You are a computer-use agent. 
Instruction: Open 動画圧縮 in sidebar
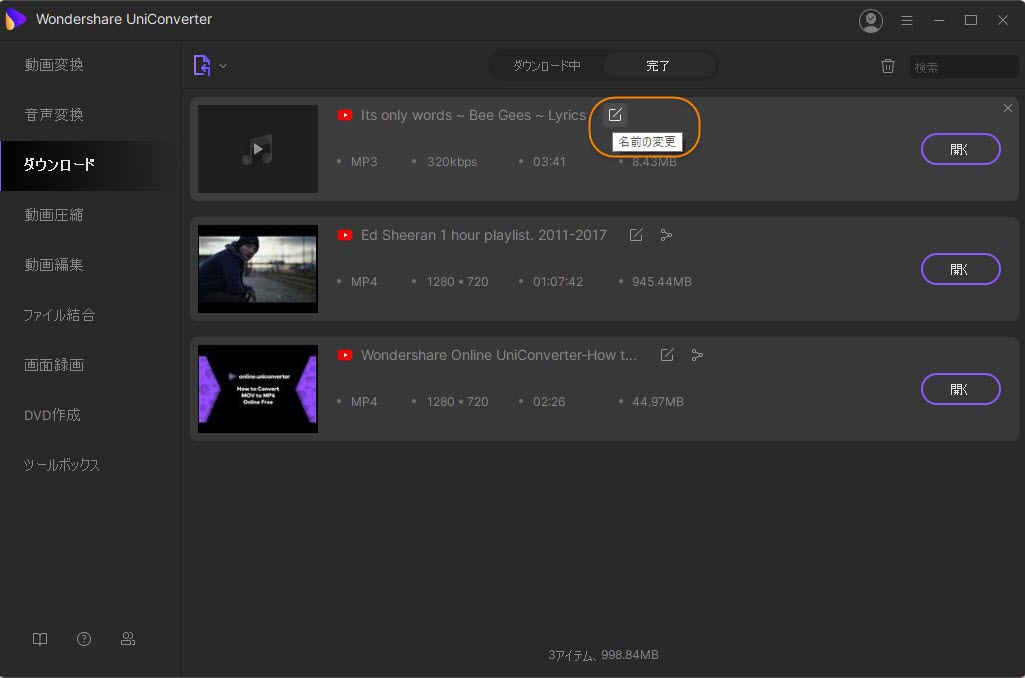click(x=54, y=214)
